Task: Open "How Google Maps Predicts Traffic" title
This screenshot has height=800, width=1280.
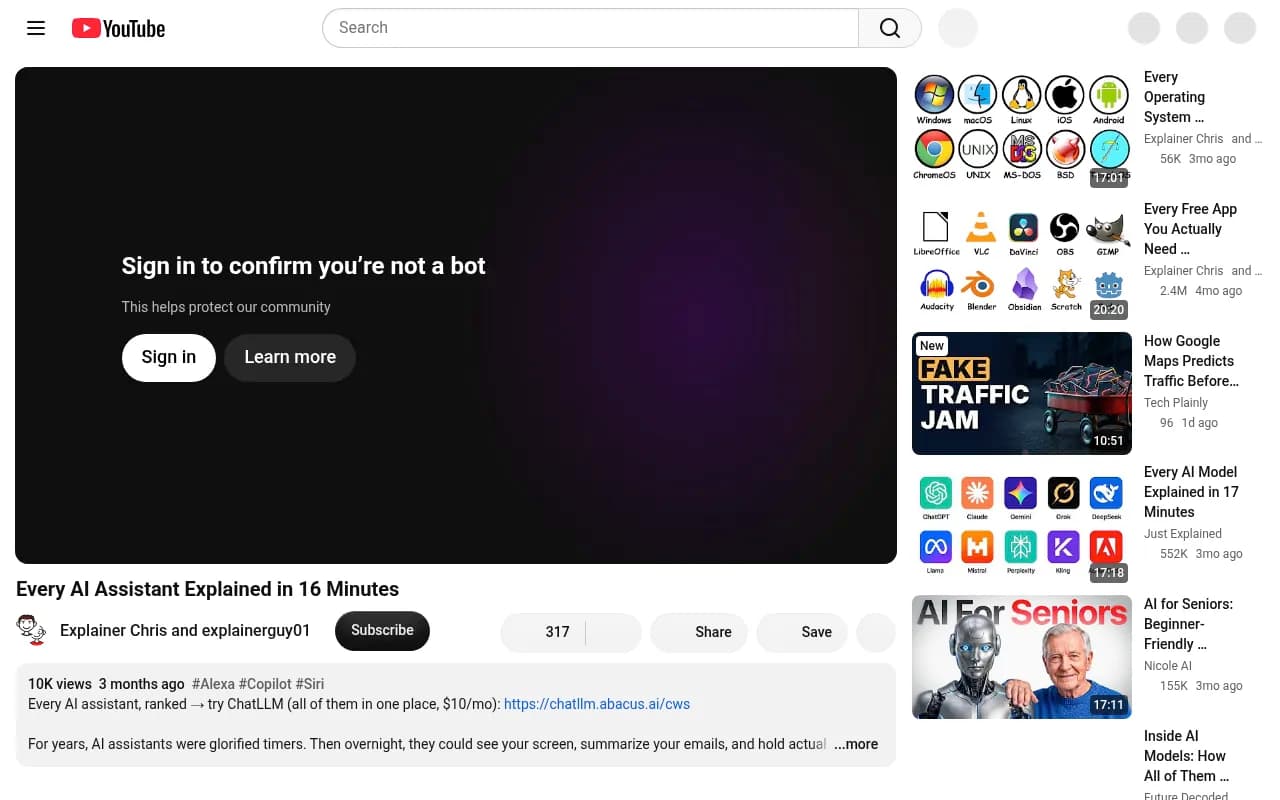Action: [x=1191, y=361]
